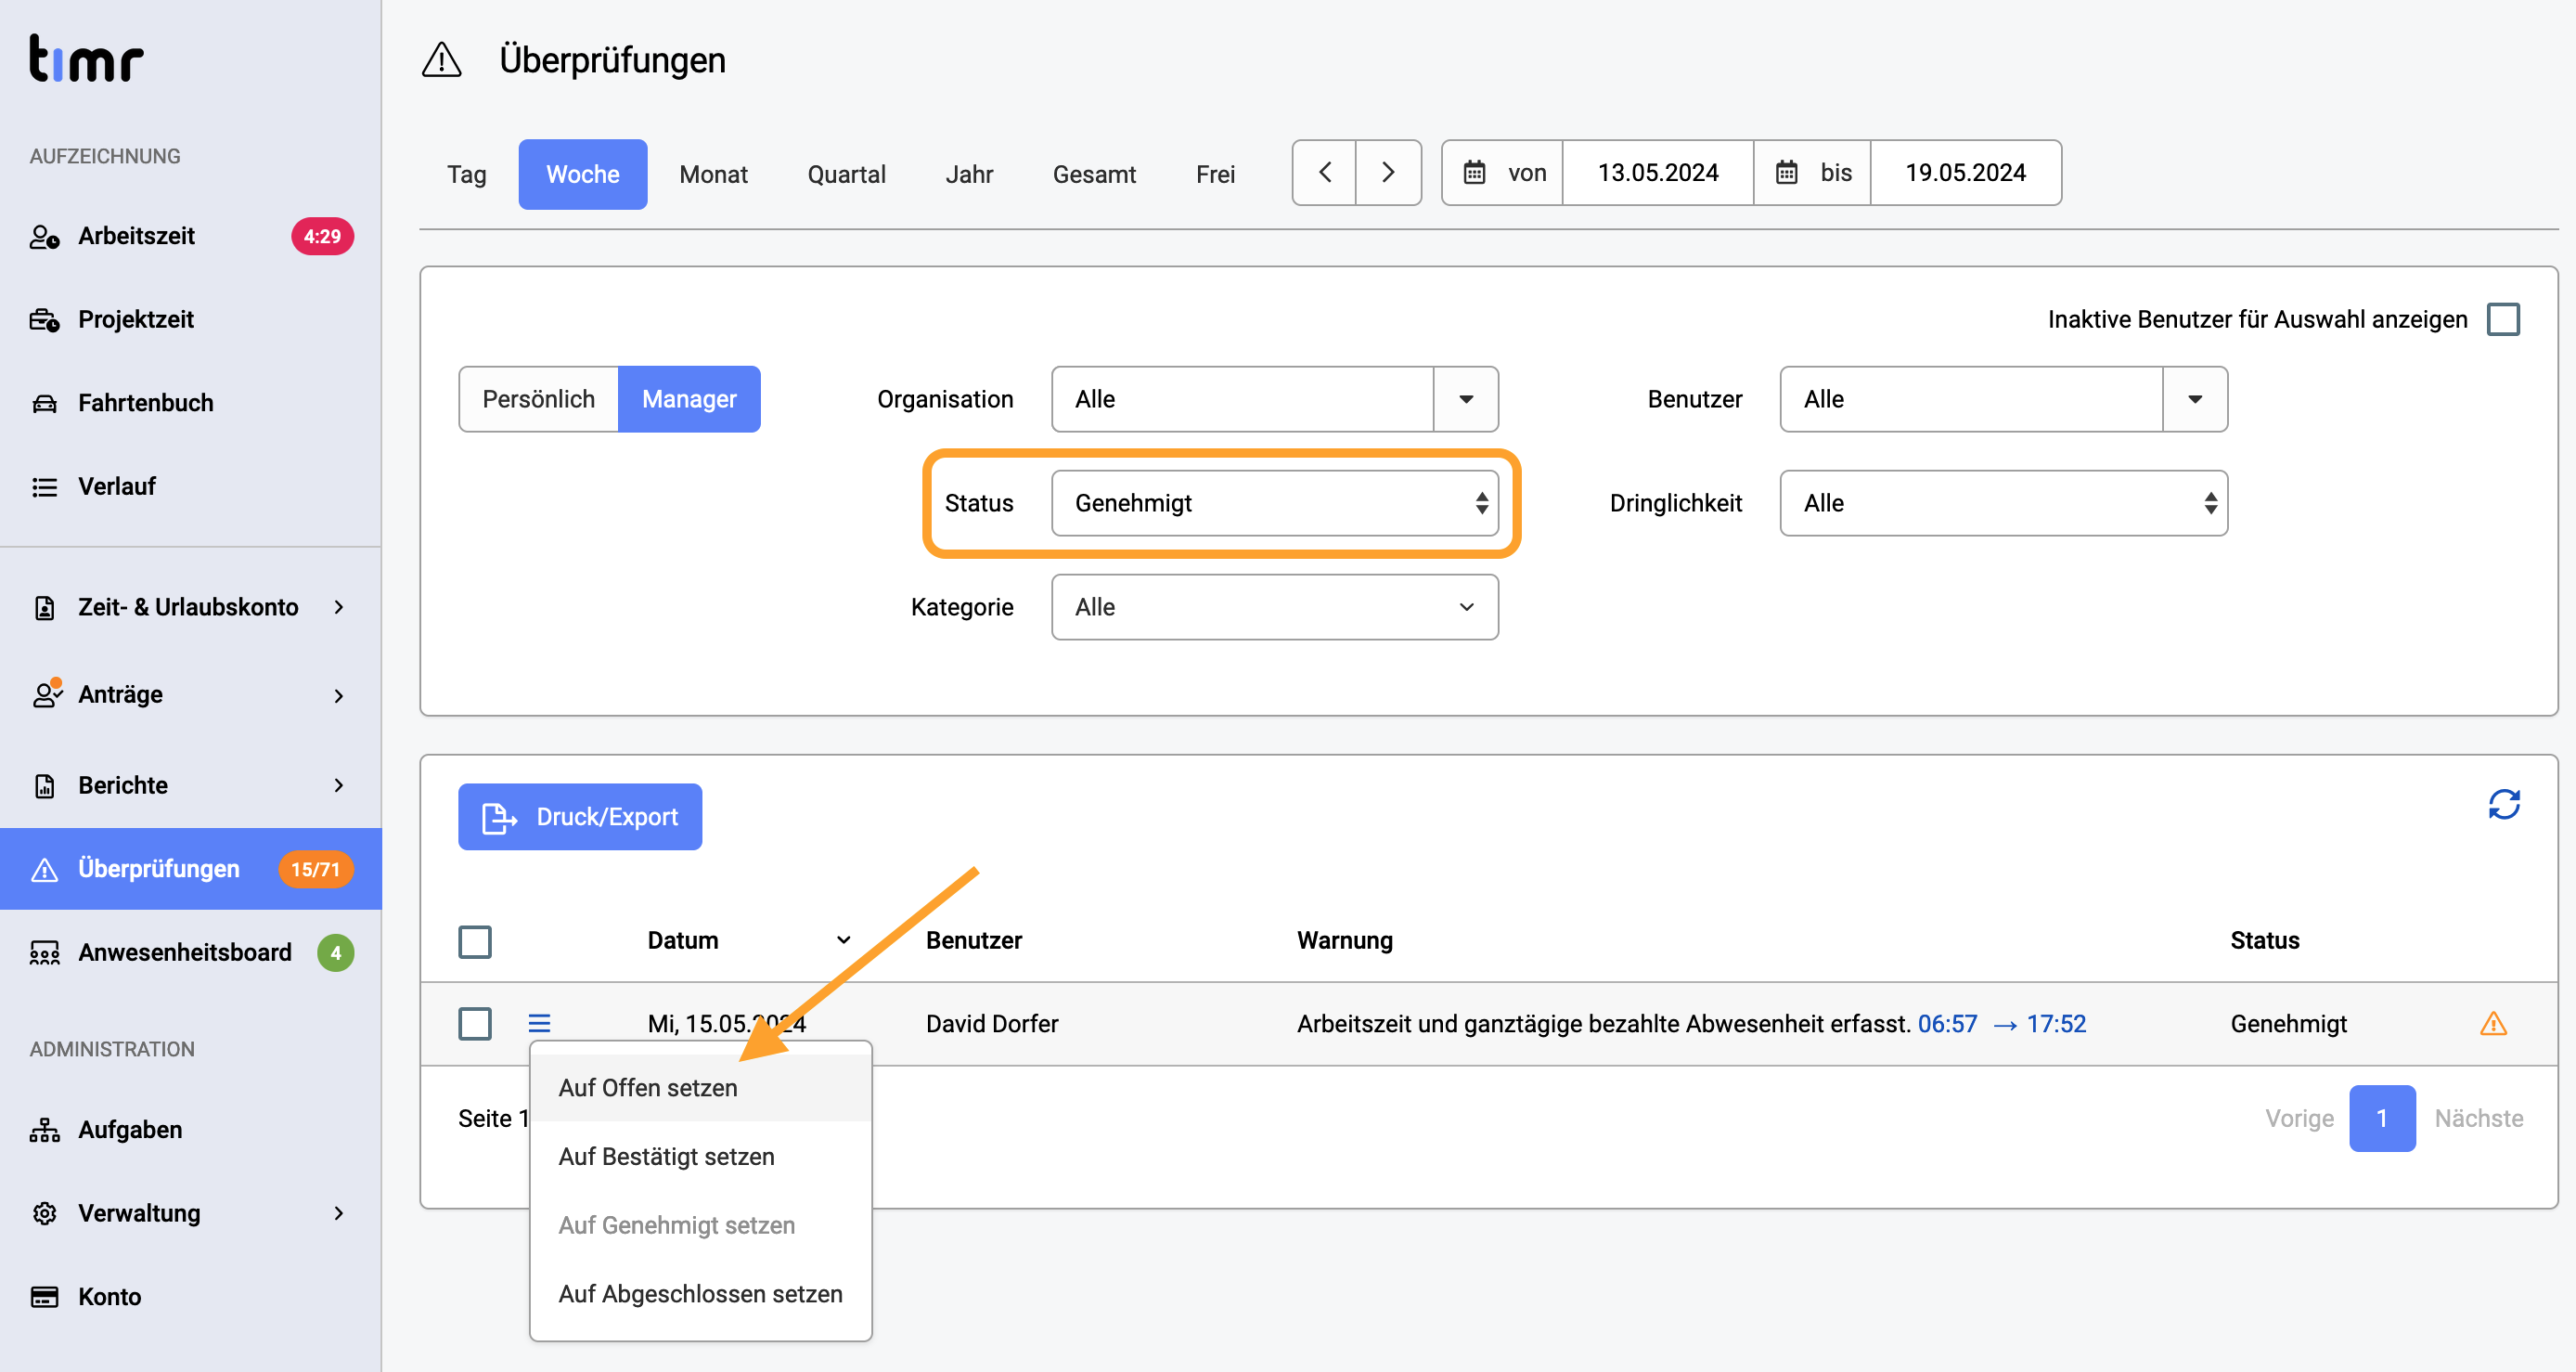Click the 06:57 → 17:52 time link
2576x1372 pixels.
click(x=2002, y=1023)
